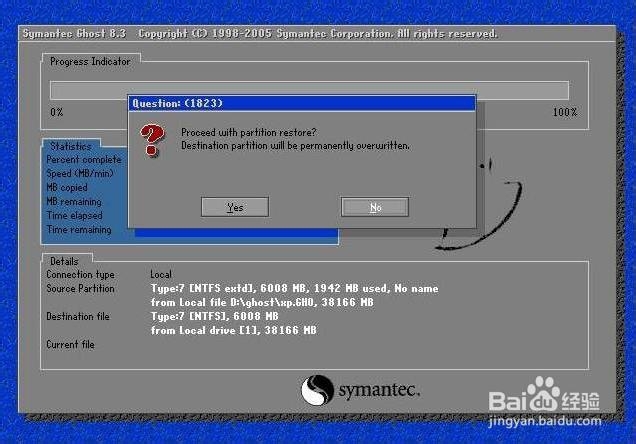Click the "MB remaining" row
Viewport: 636px width, 444px height.
click(74, 202)
